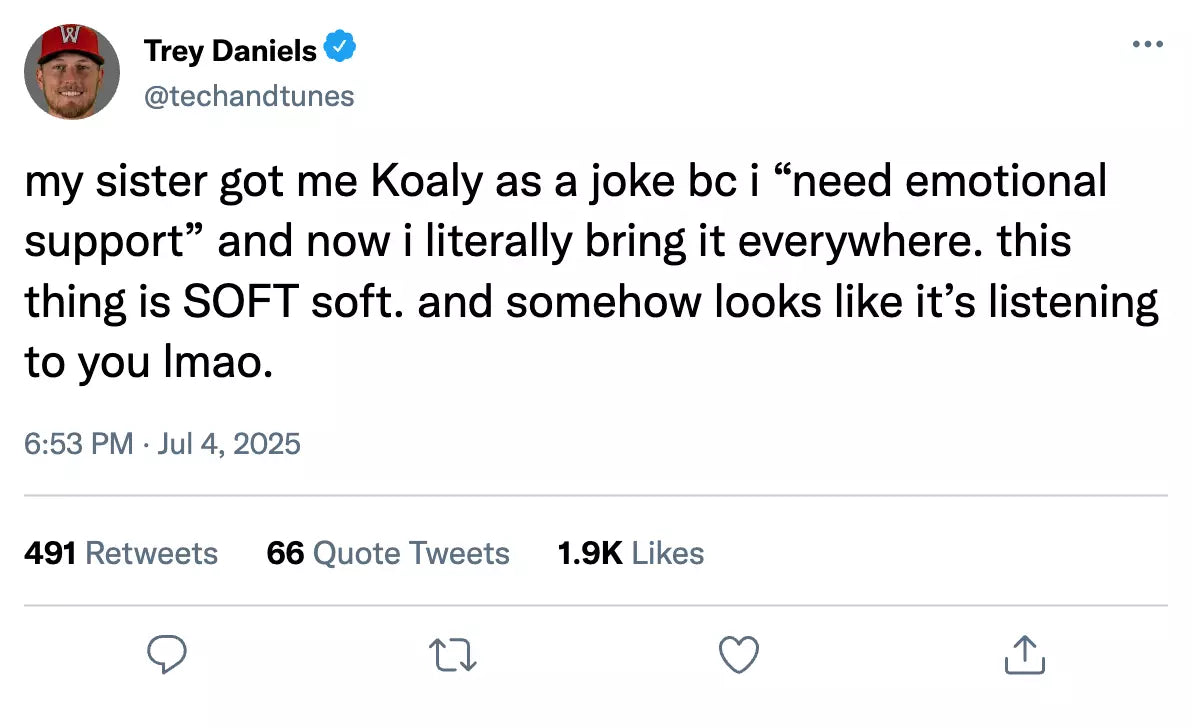Click the reply speech bubble icon

point(169,656)
